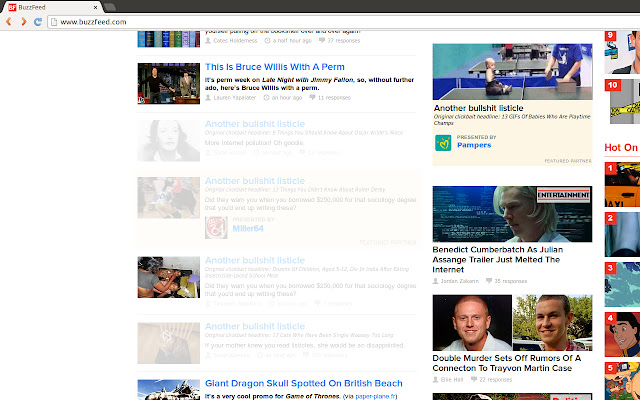Click the BuzzFeed favicon on the tab
Screen dimensions: 640x400
pos(12,7)
